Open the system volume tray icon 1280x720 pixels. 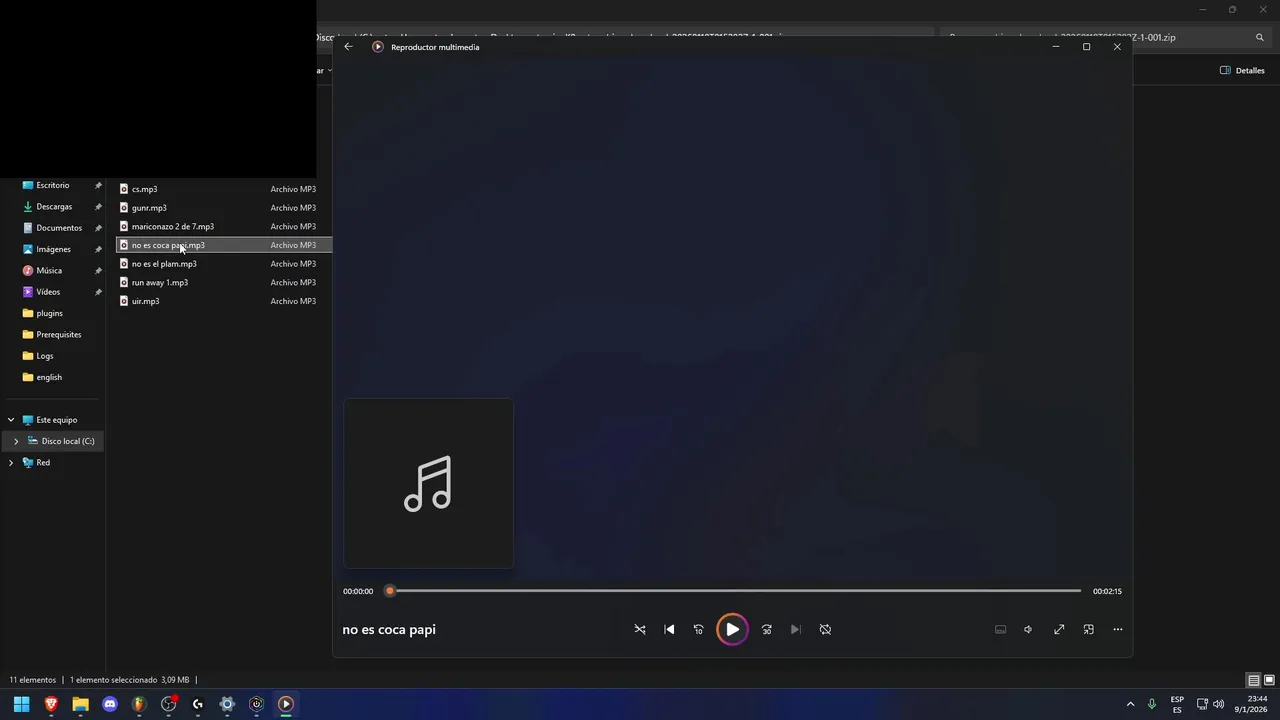tap(1218, 704)
